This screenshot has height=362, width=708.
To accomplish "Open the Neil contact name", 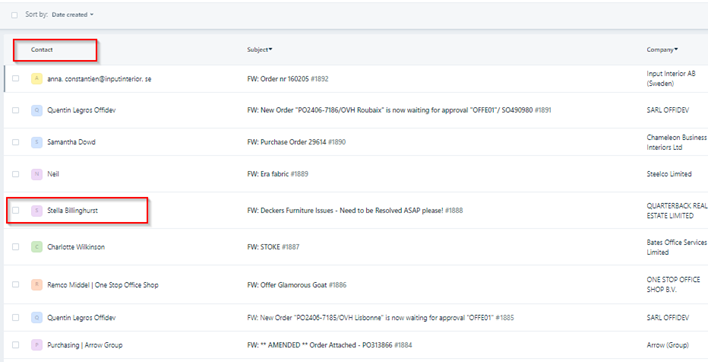I will tap(53, 174).
